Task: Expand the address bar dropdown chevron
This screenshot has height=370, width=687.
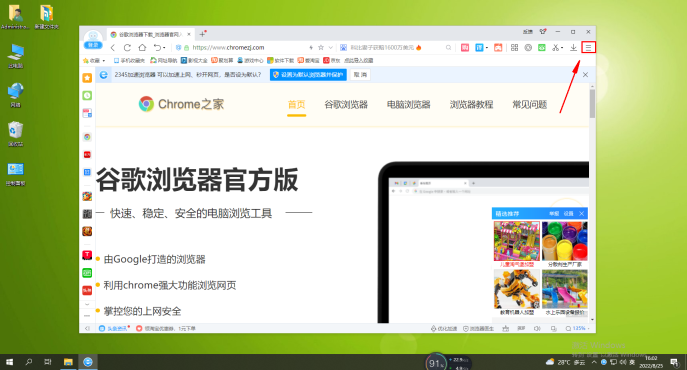Action: tap(331, 47)
